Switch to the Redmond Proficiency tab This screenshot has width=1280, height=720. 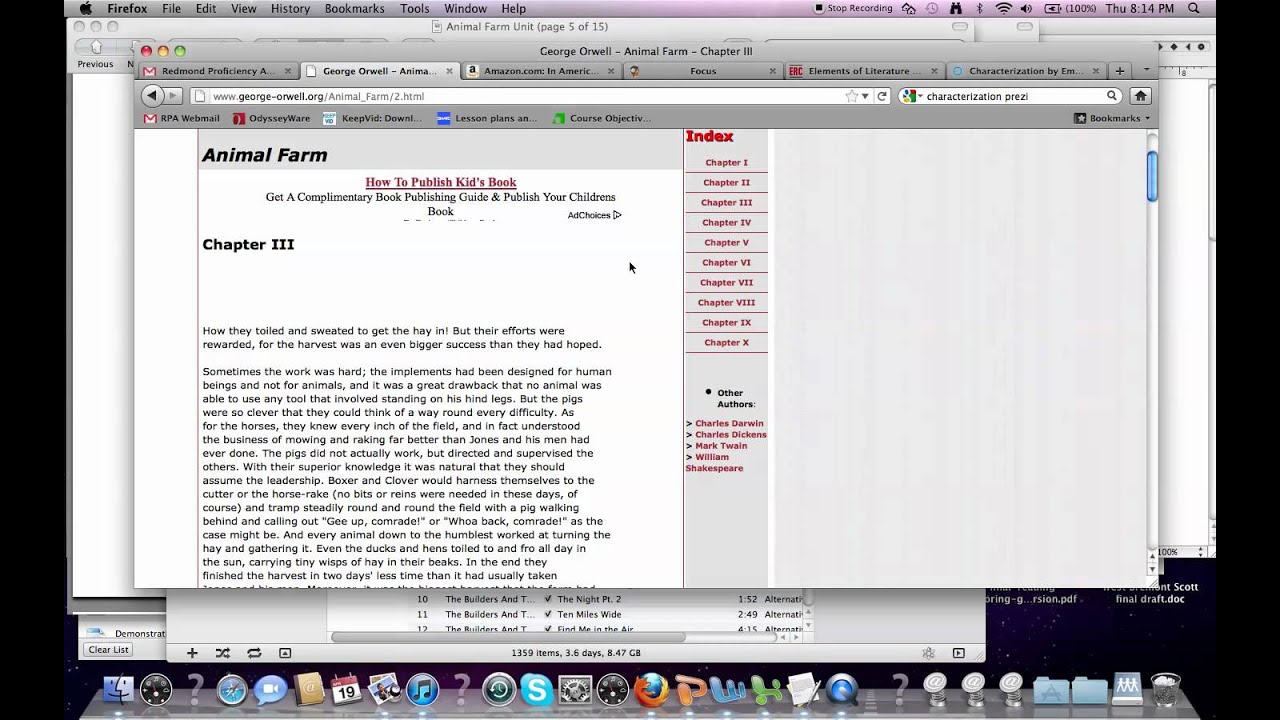(x=217, y=71)
